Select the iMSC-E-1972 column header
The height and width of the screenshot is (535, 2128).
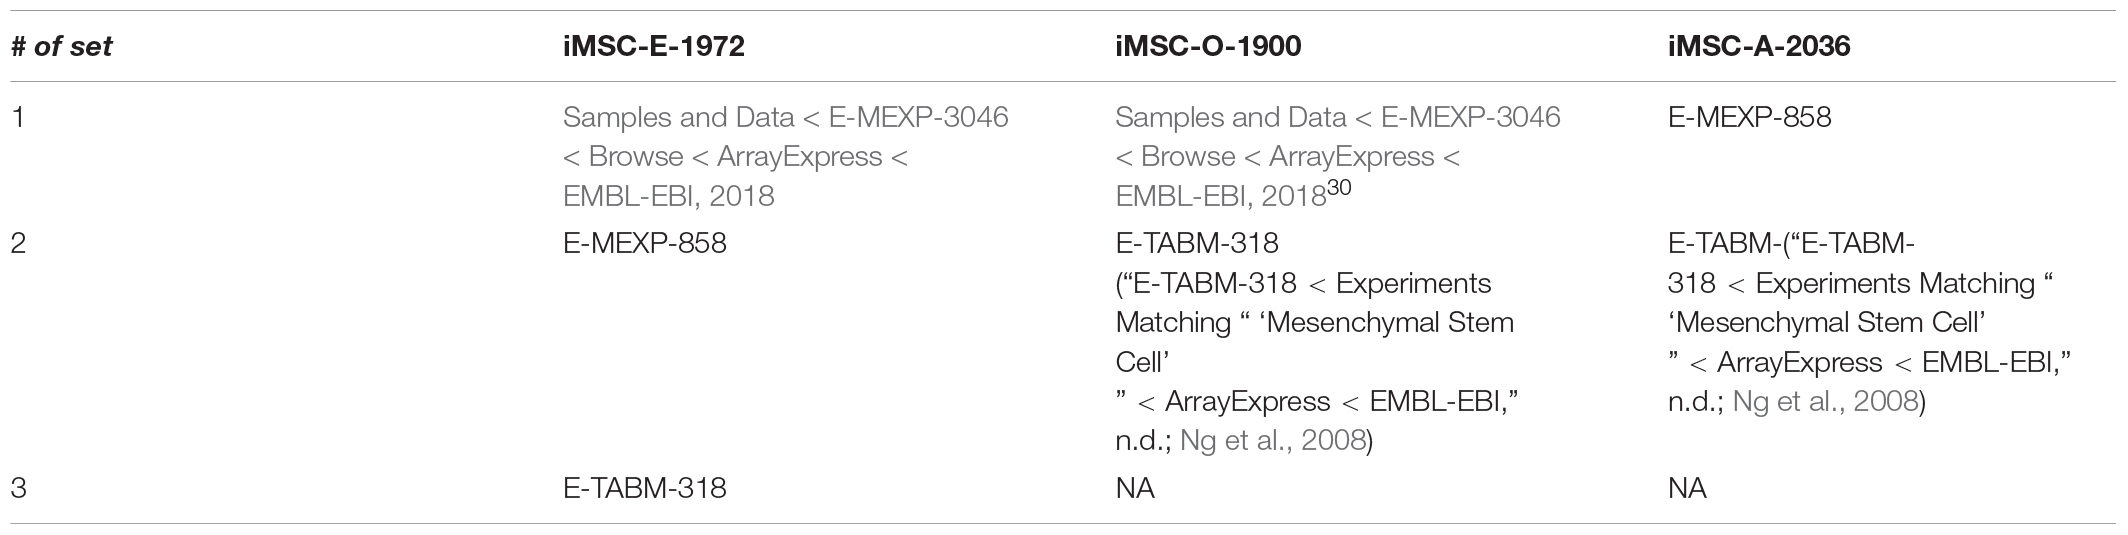tap(654, 47)
